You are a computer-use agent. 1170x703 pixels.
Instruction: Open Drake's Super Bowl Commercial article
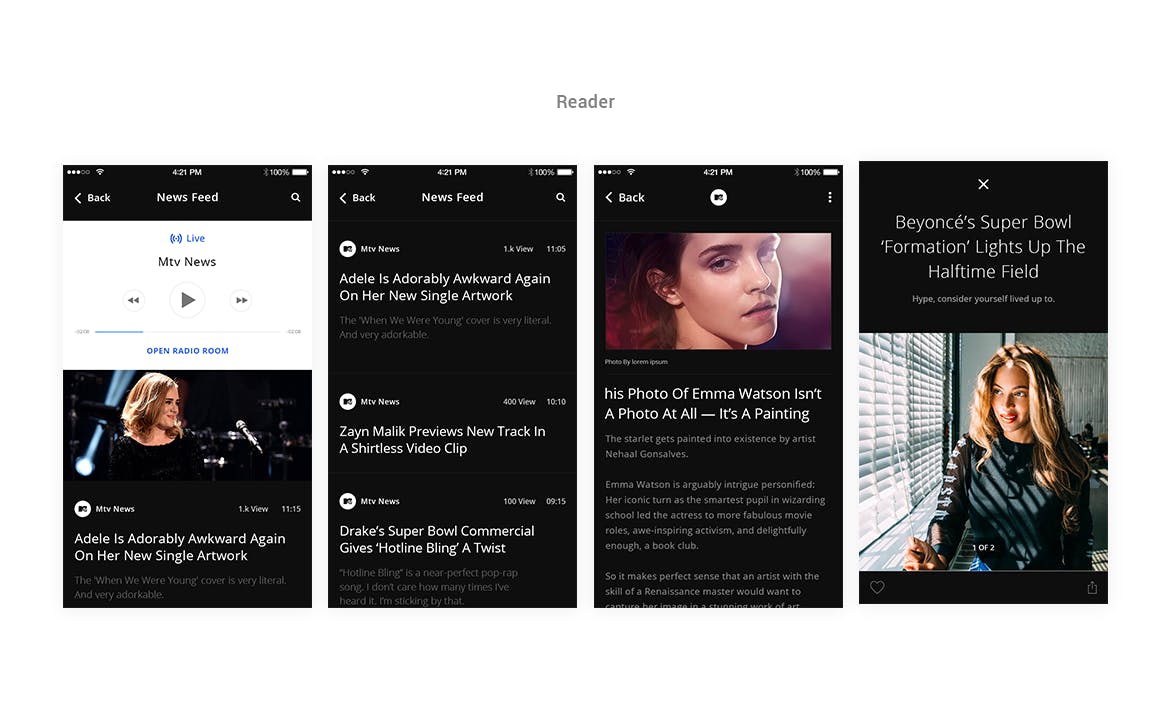pos(437,539)
